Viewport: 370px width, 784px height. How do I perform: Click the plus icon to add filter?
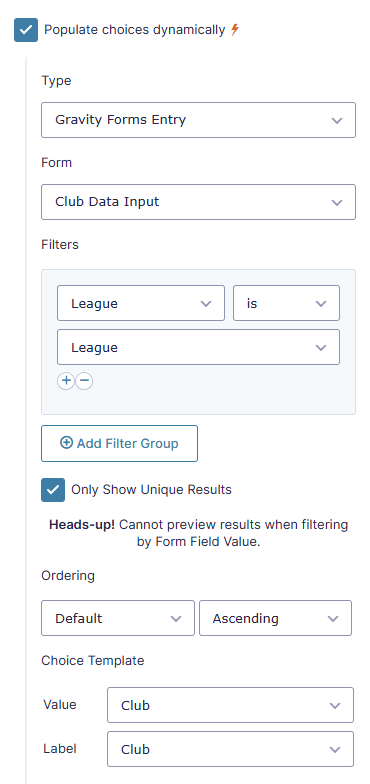[x=66, y=381]
